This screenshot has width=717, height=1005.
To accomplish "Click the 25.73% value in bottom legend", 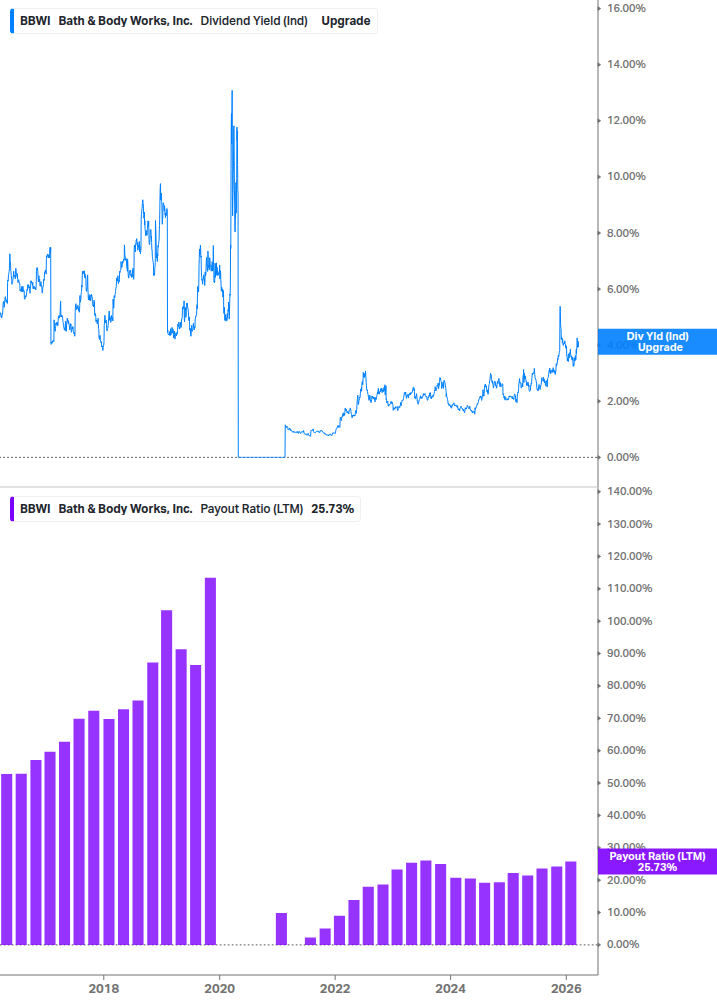I will (333, 509).
